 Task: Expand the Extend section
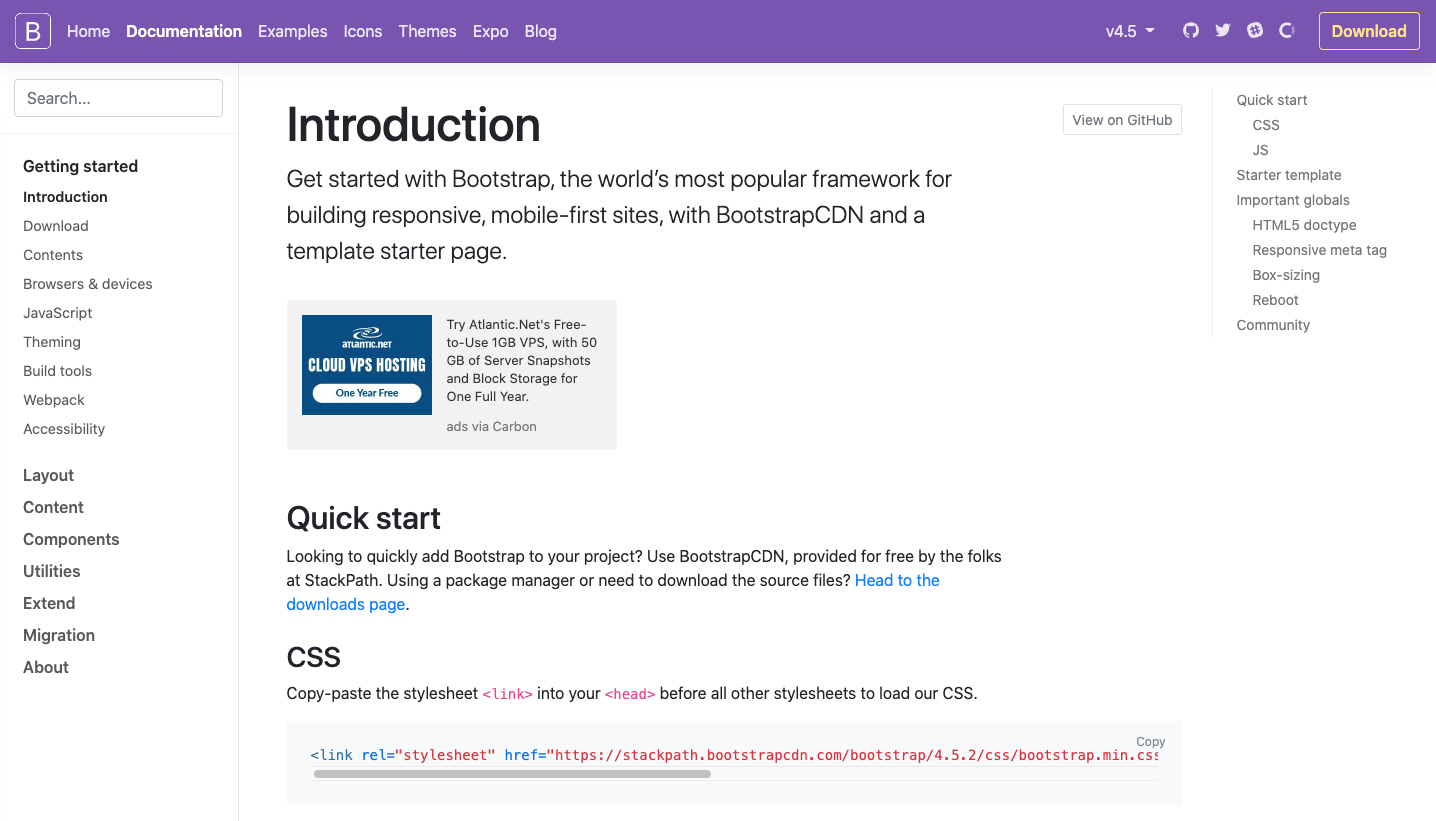[x=49, y=603]
